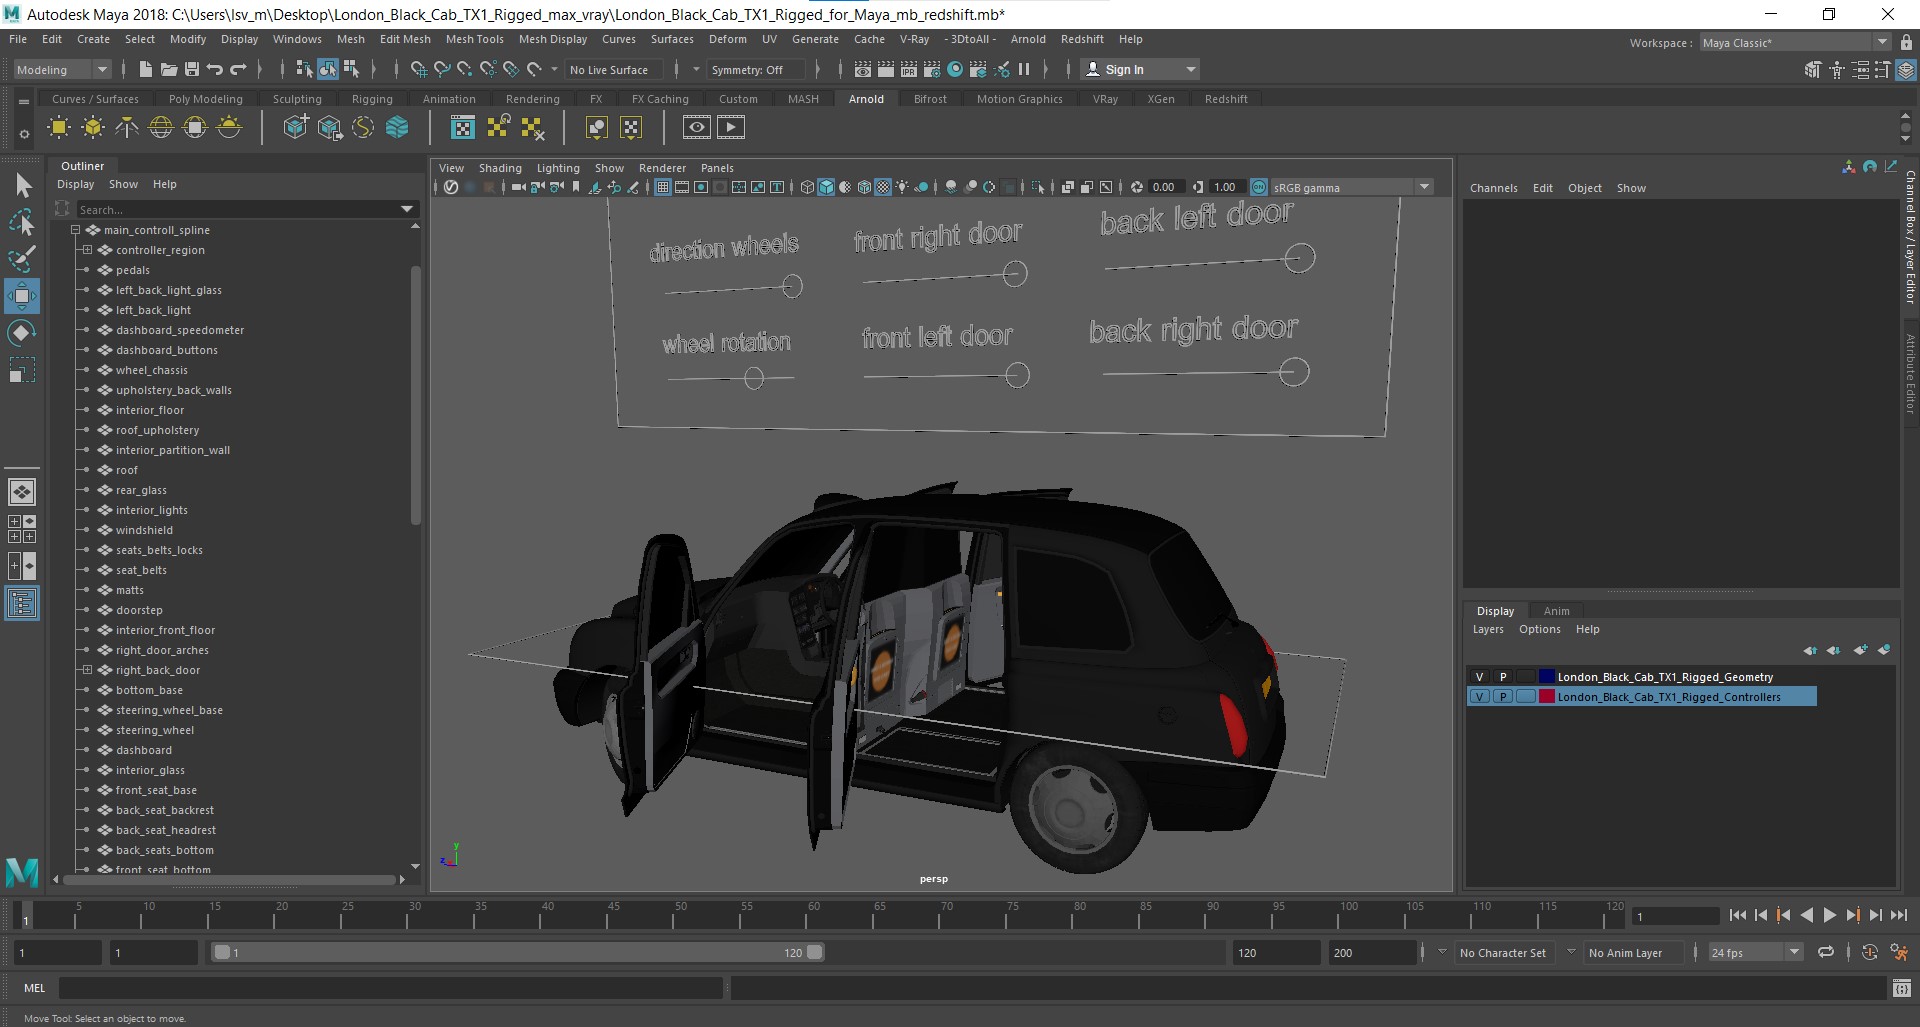This screenshot has width=1920, height=1027.
Task: Click the Snap to grids icon
Action: click(x=418, y=69)
